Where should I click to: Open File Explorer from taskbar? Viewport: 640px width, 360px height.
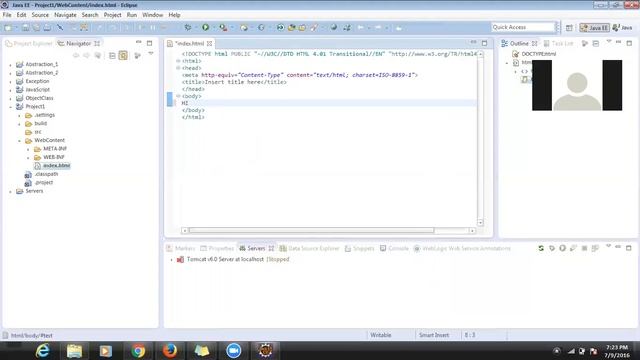tap(74, 351)
